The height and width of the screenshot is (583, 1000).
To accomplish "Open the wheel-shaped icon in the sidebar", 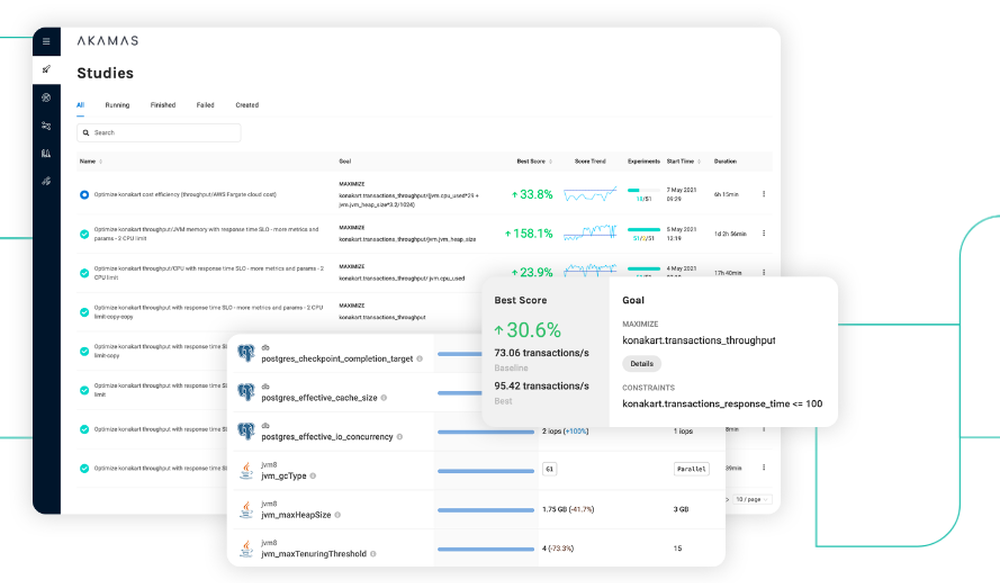I will [46, 98].
